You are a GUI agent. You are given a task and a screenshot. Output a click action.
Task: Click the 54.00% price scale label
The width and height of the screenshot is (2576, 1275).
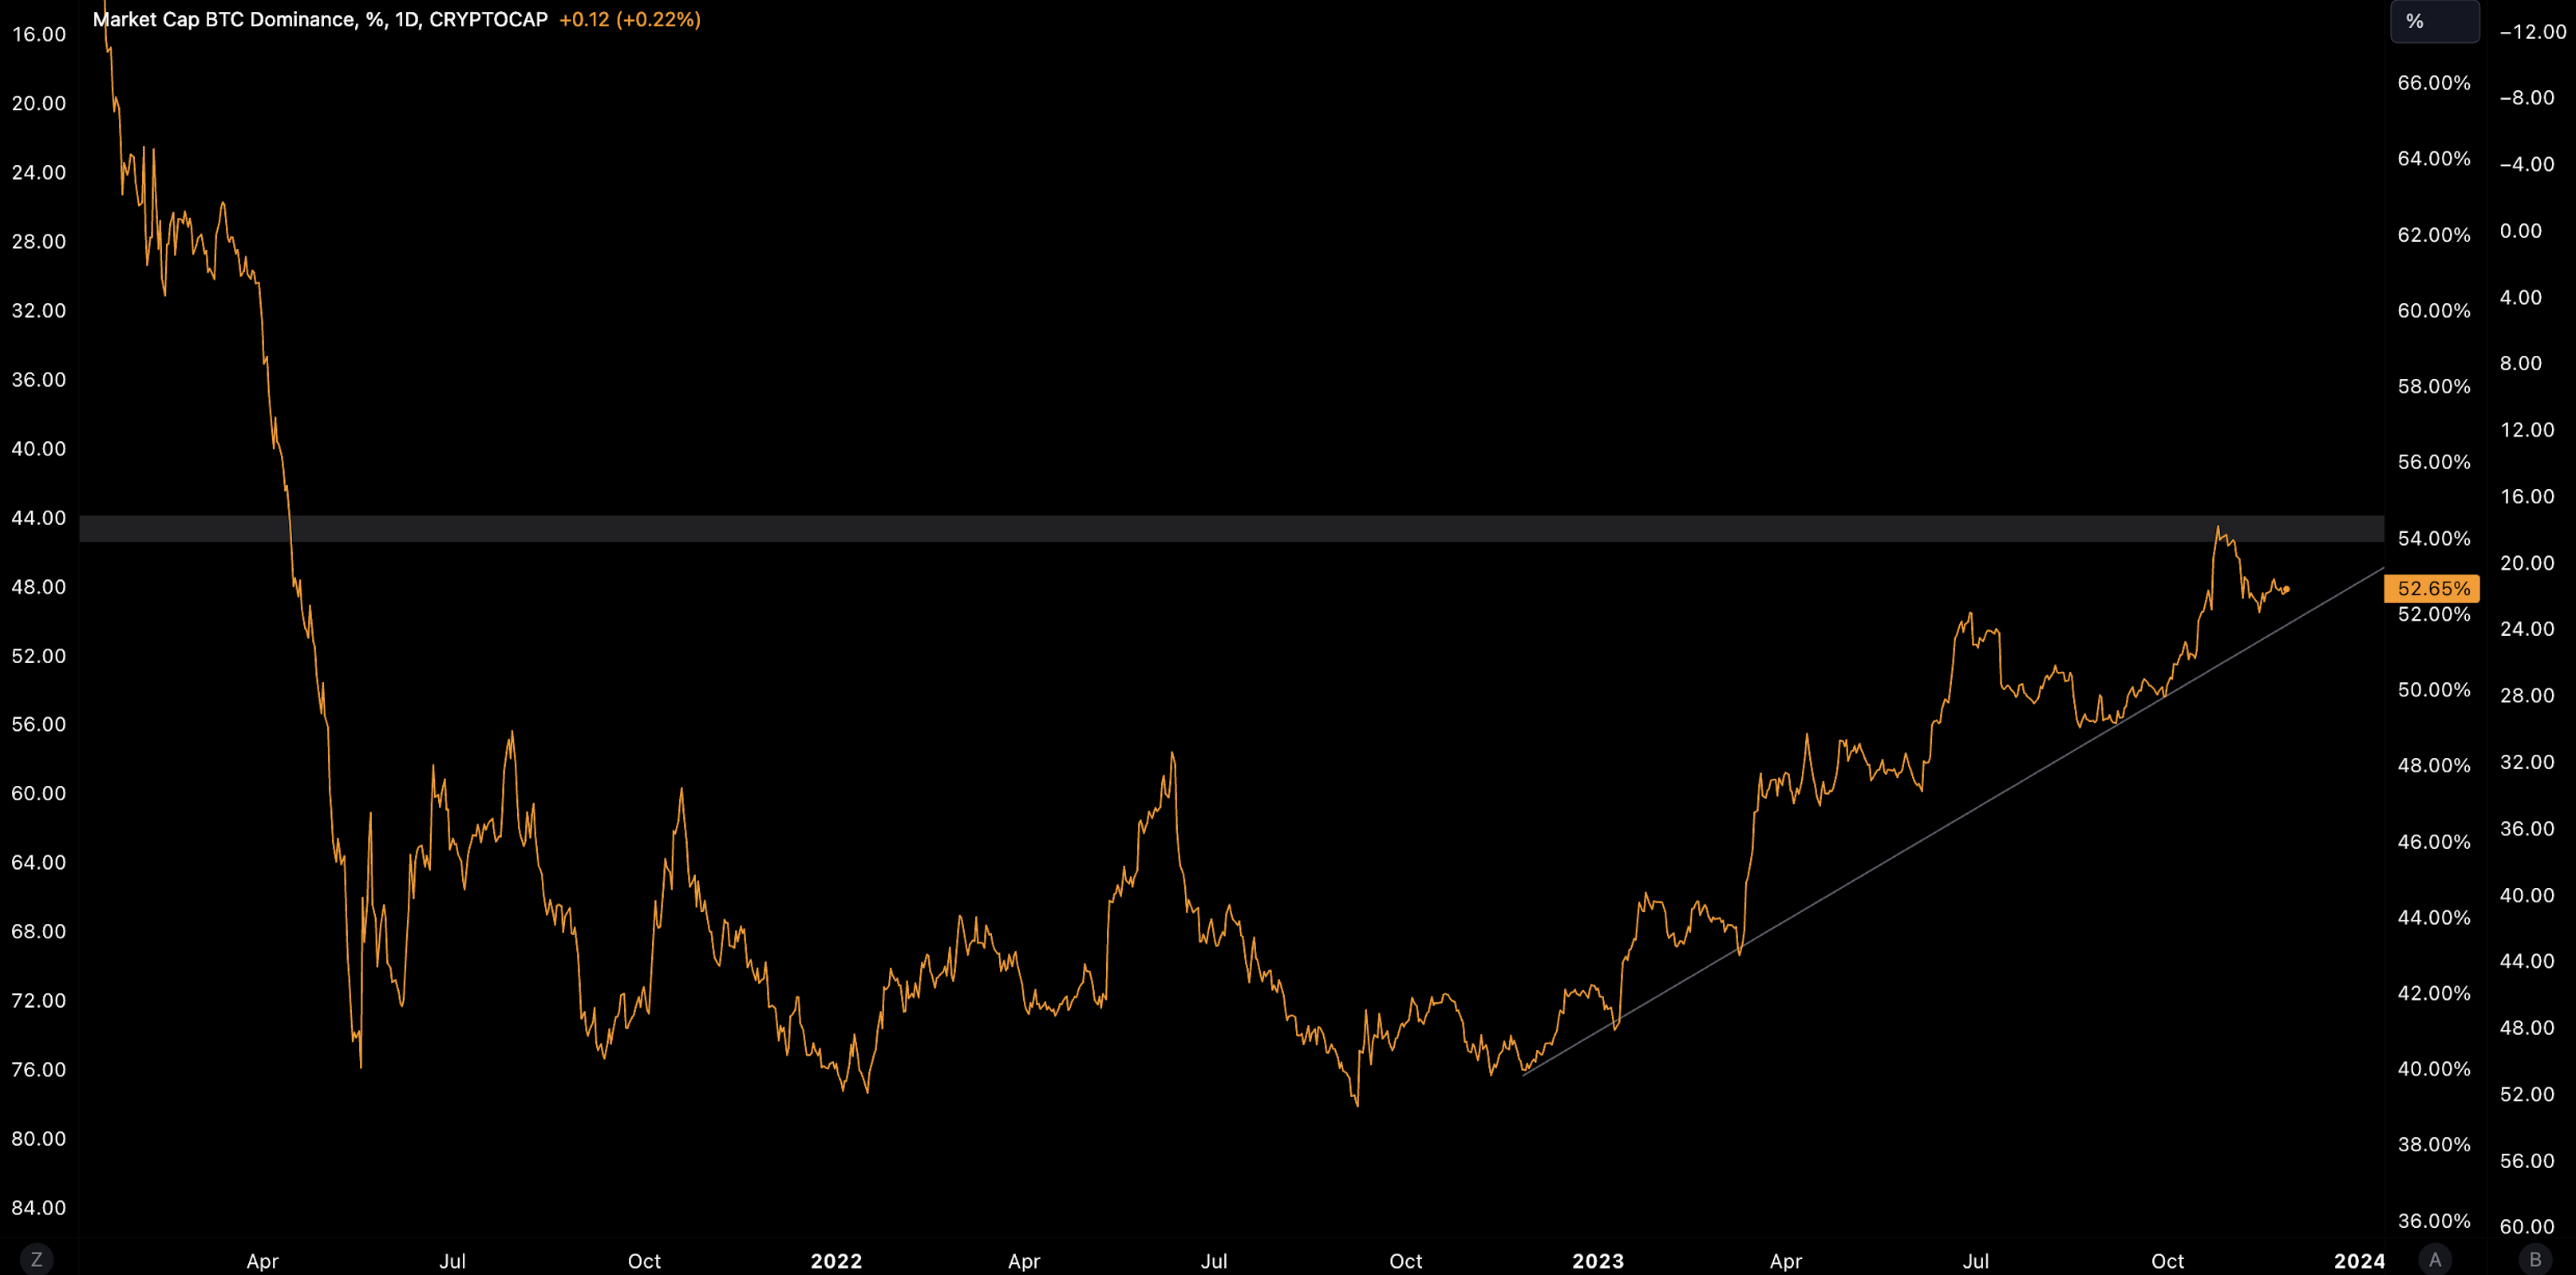point(2433,538)
